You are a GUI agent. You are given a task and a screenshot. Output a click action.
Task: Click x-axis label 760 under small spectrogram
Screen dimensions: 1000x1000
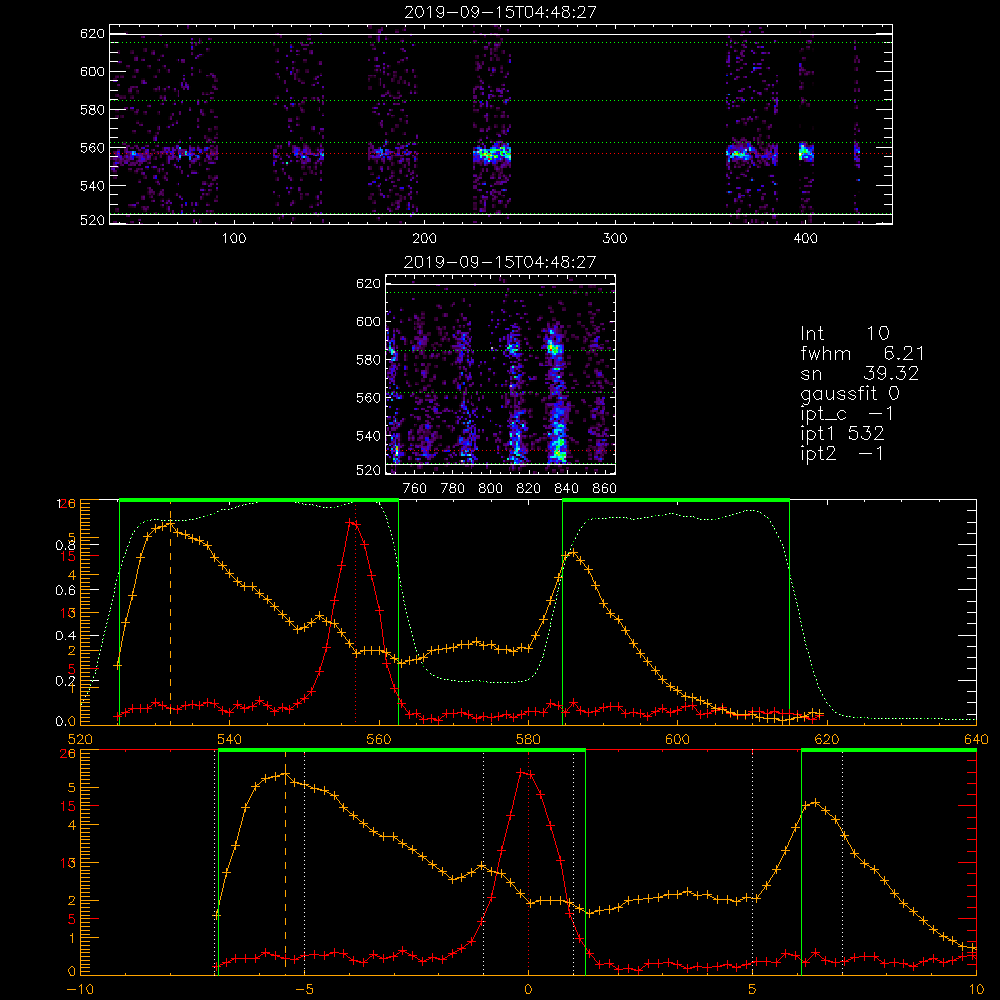415,489
